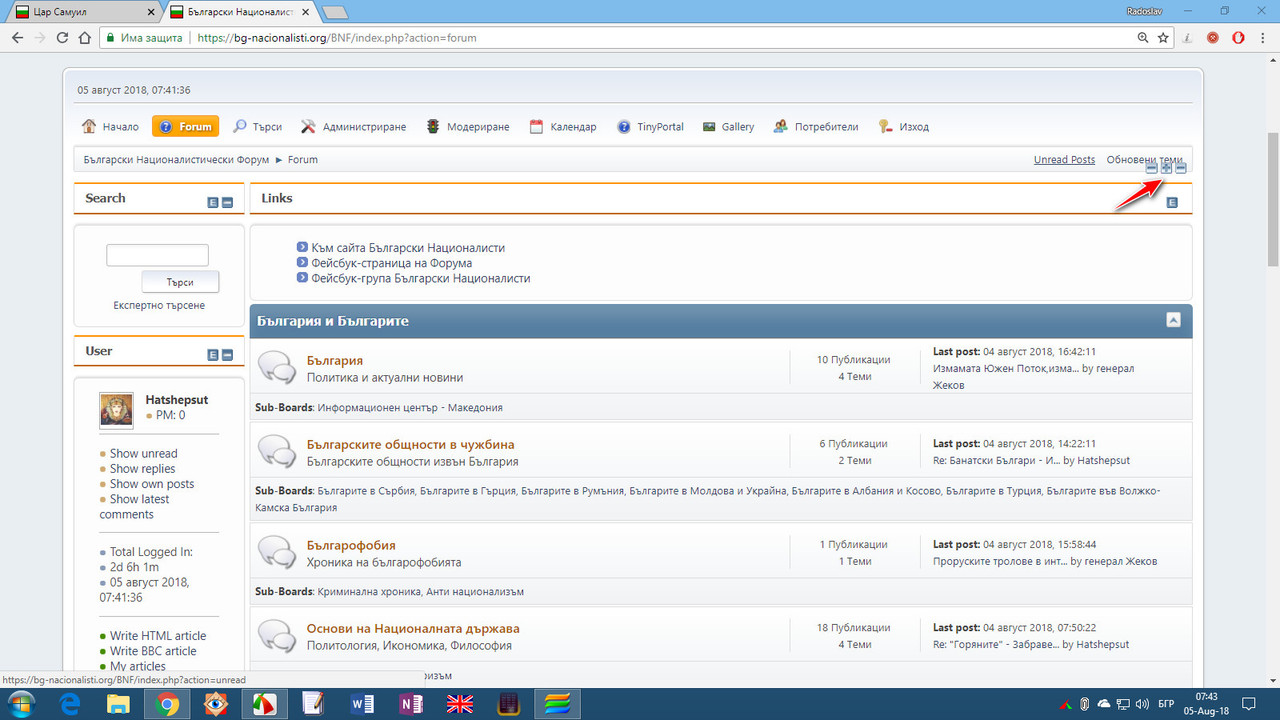1280x720 pixels.
Task: Open Microsoft Word from the taskbar
Action: 362,704
